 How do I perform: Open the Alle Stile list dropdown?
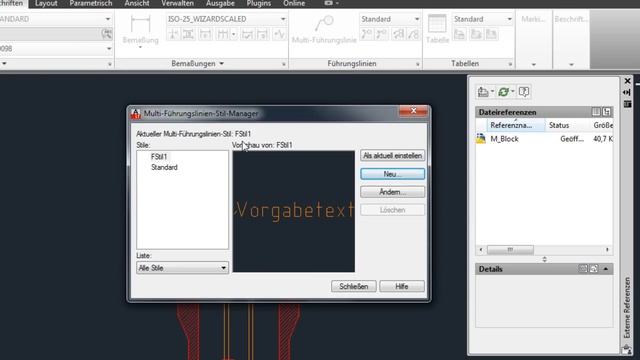(x=223, y=268)
